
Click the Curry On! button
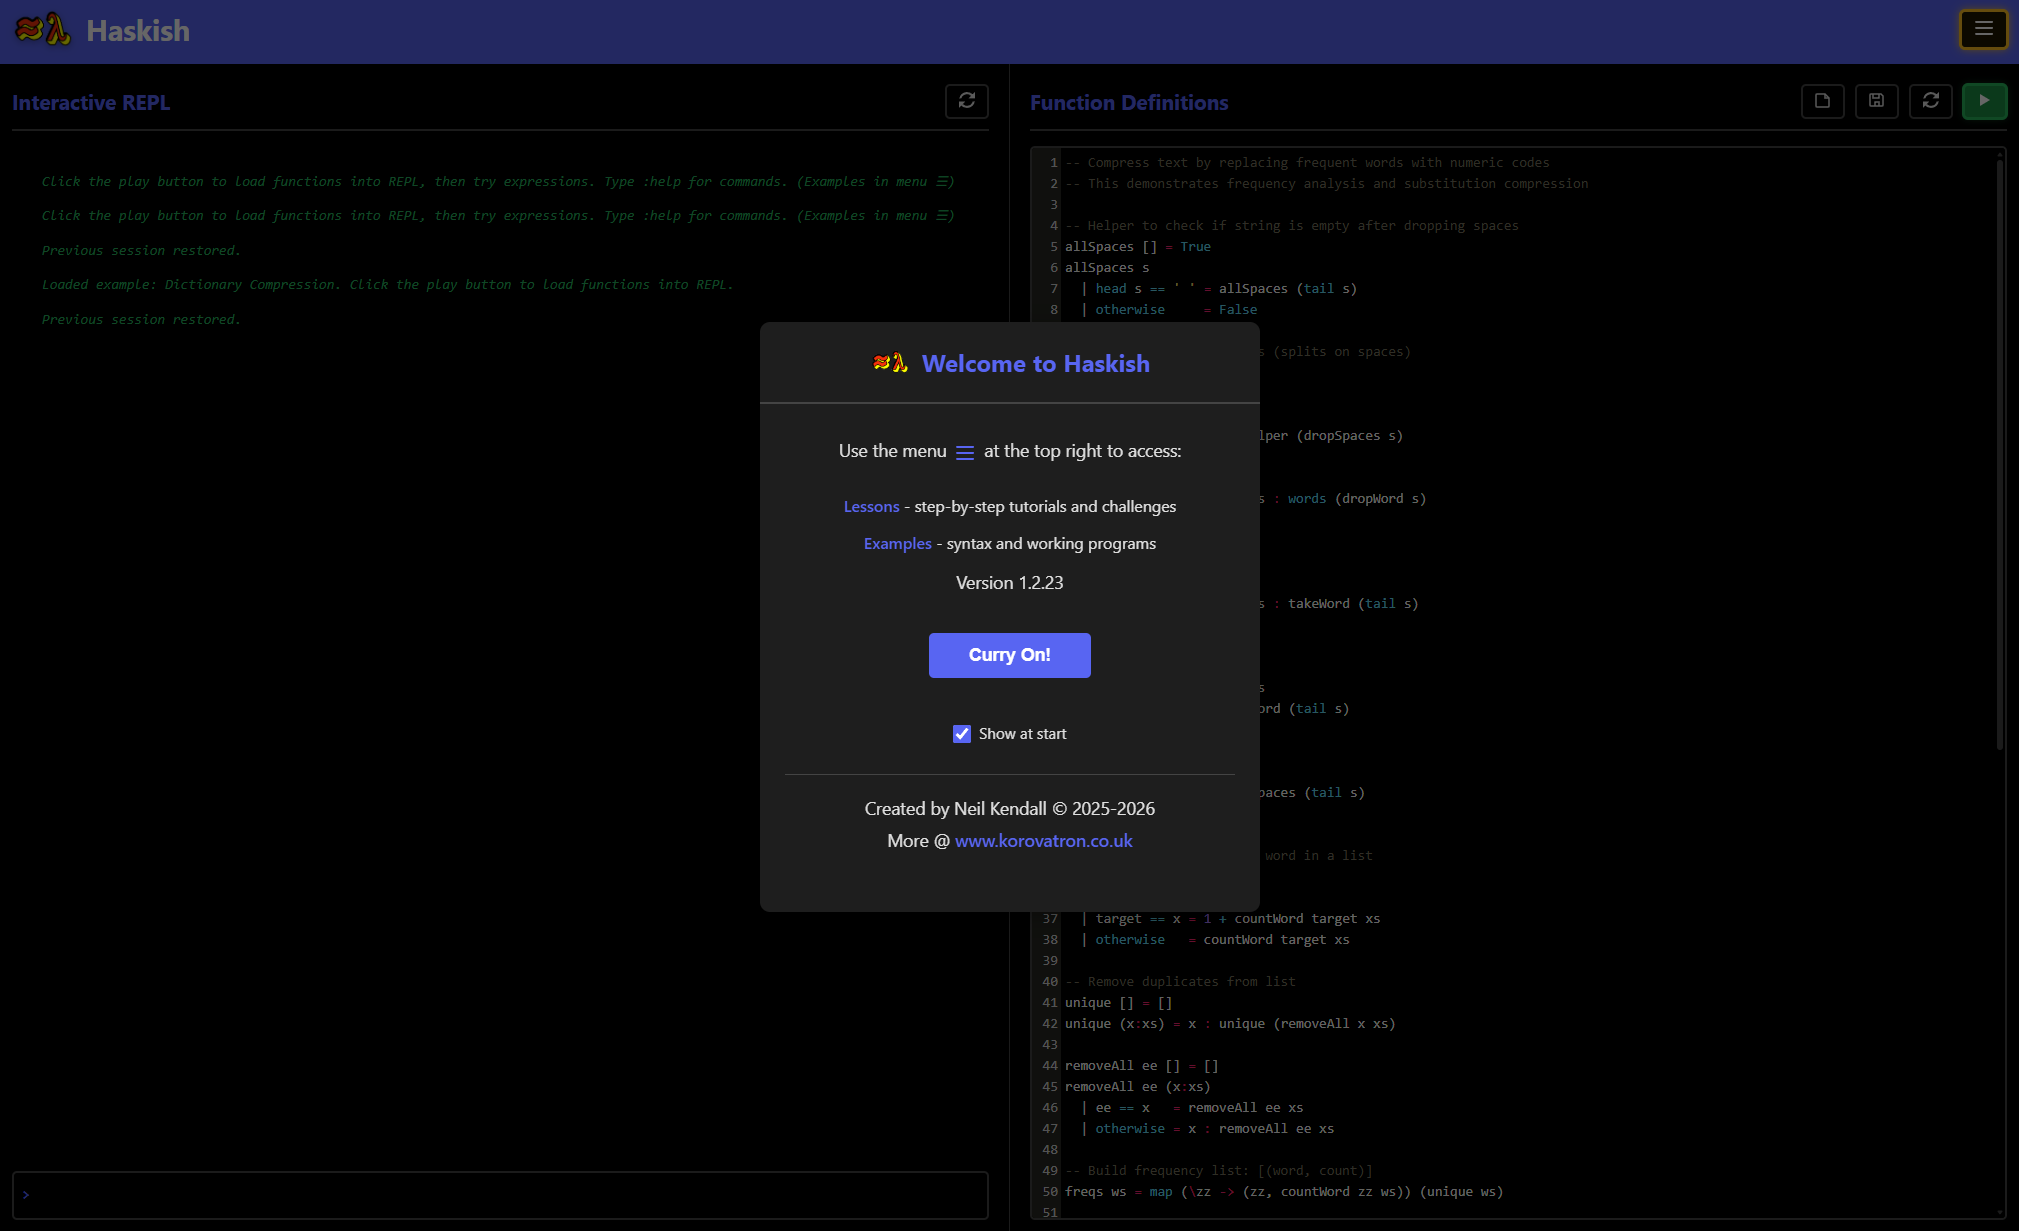(x=1010, y=655)
